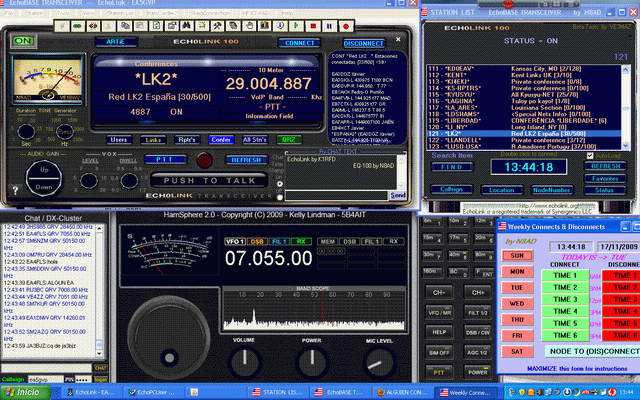The height and width of the screenshot is (400, 640).
Task: Toggle the SIM OFF button on HamSphere keypad
Action: coord(439,352)
